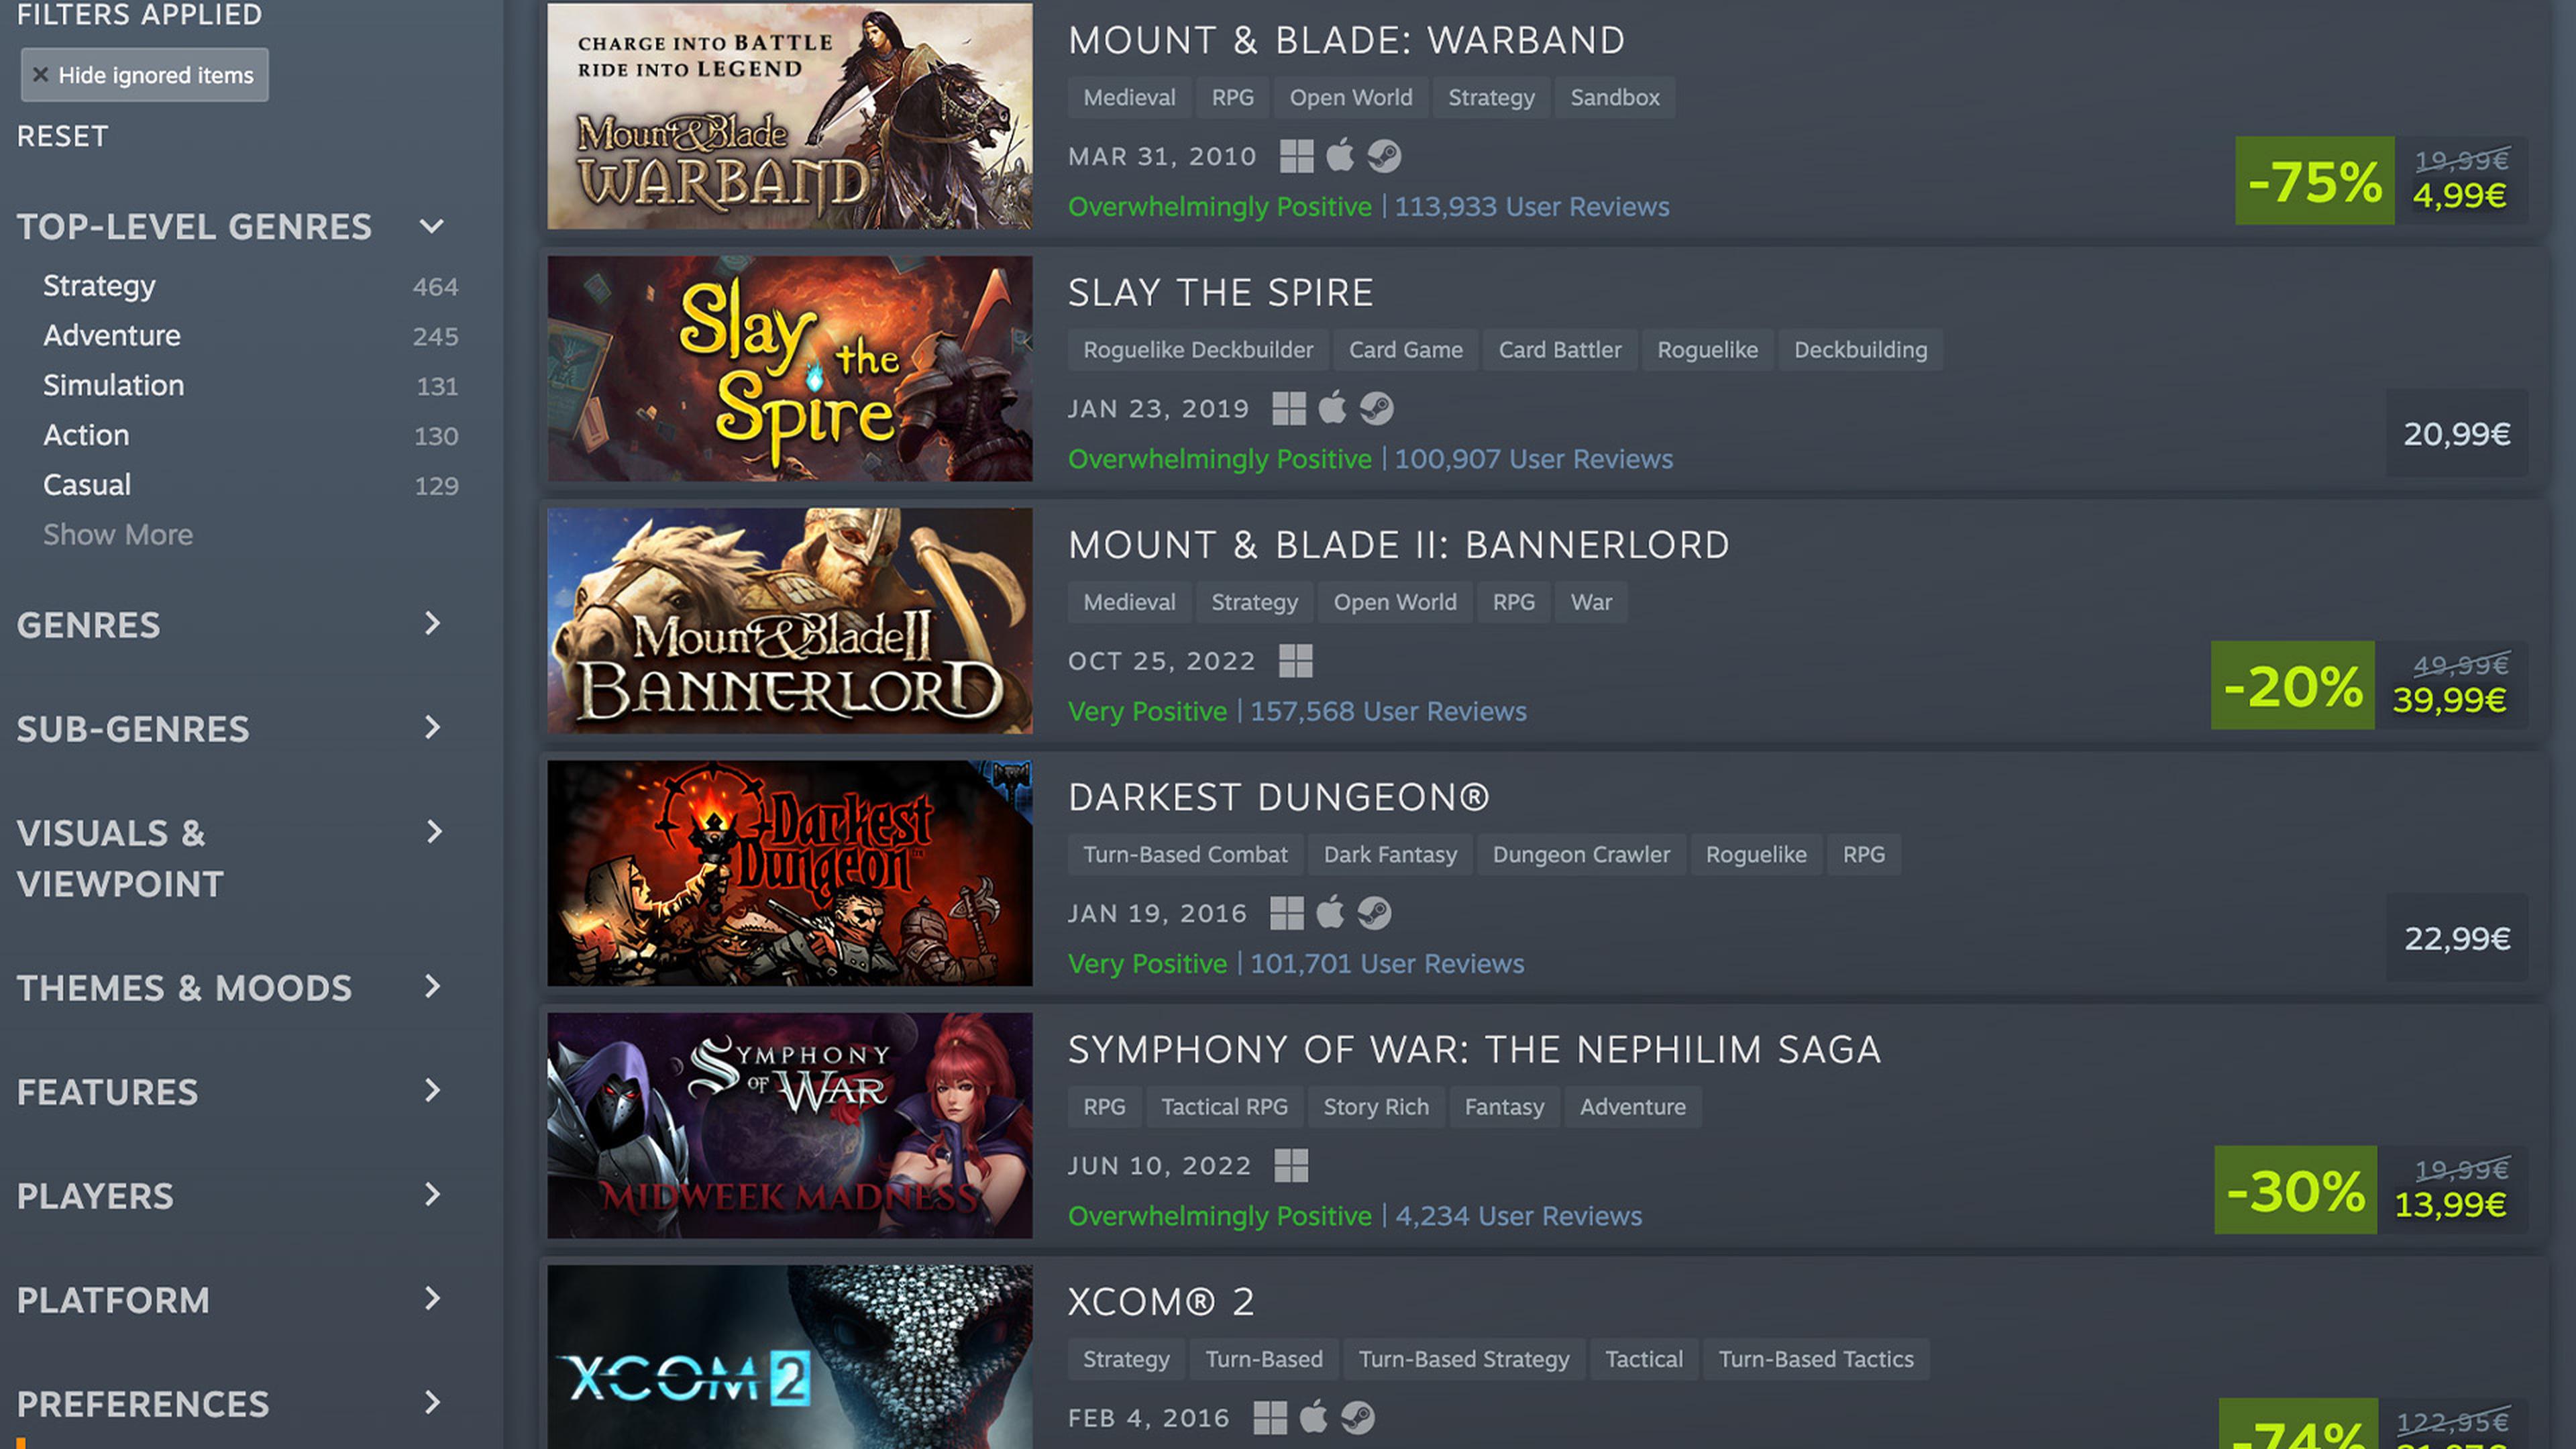Reset all applied filters
2576x1449 pixels.
[x=62, y=136]
